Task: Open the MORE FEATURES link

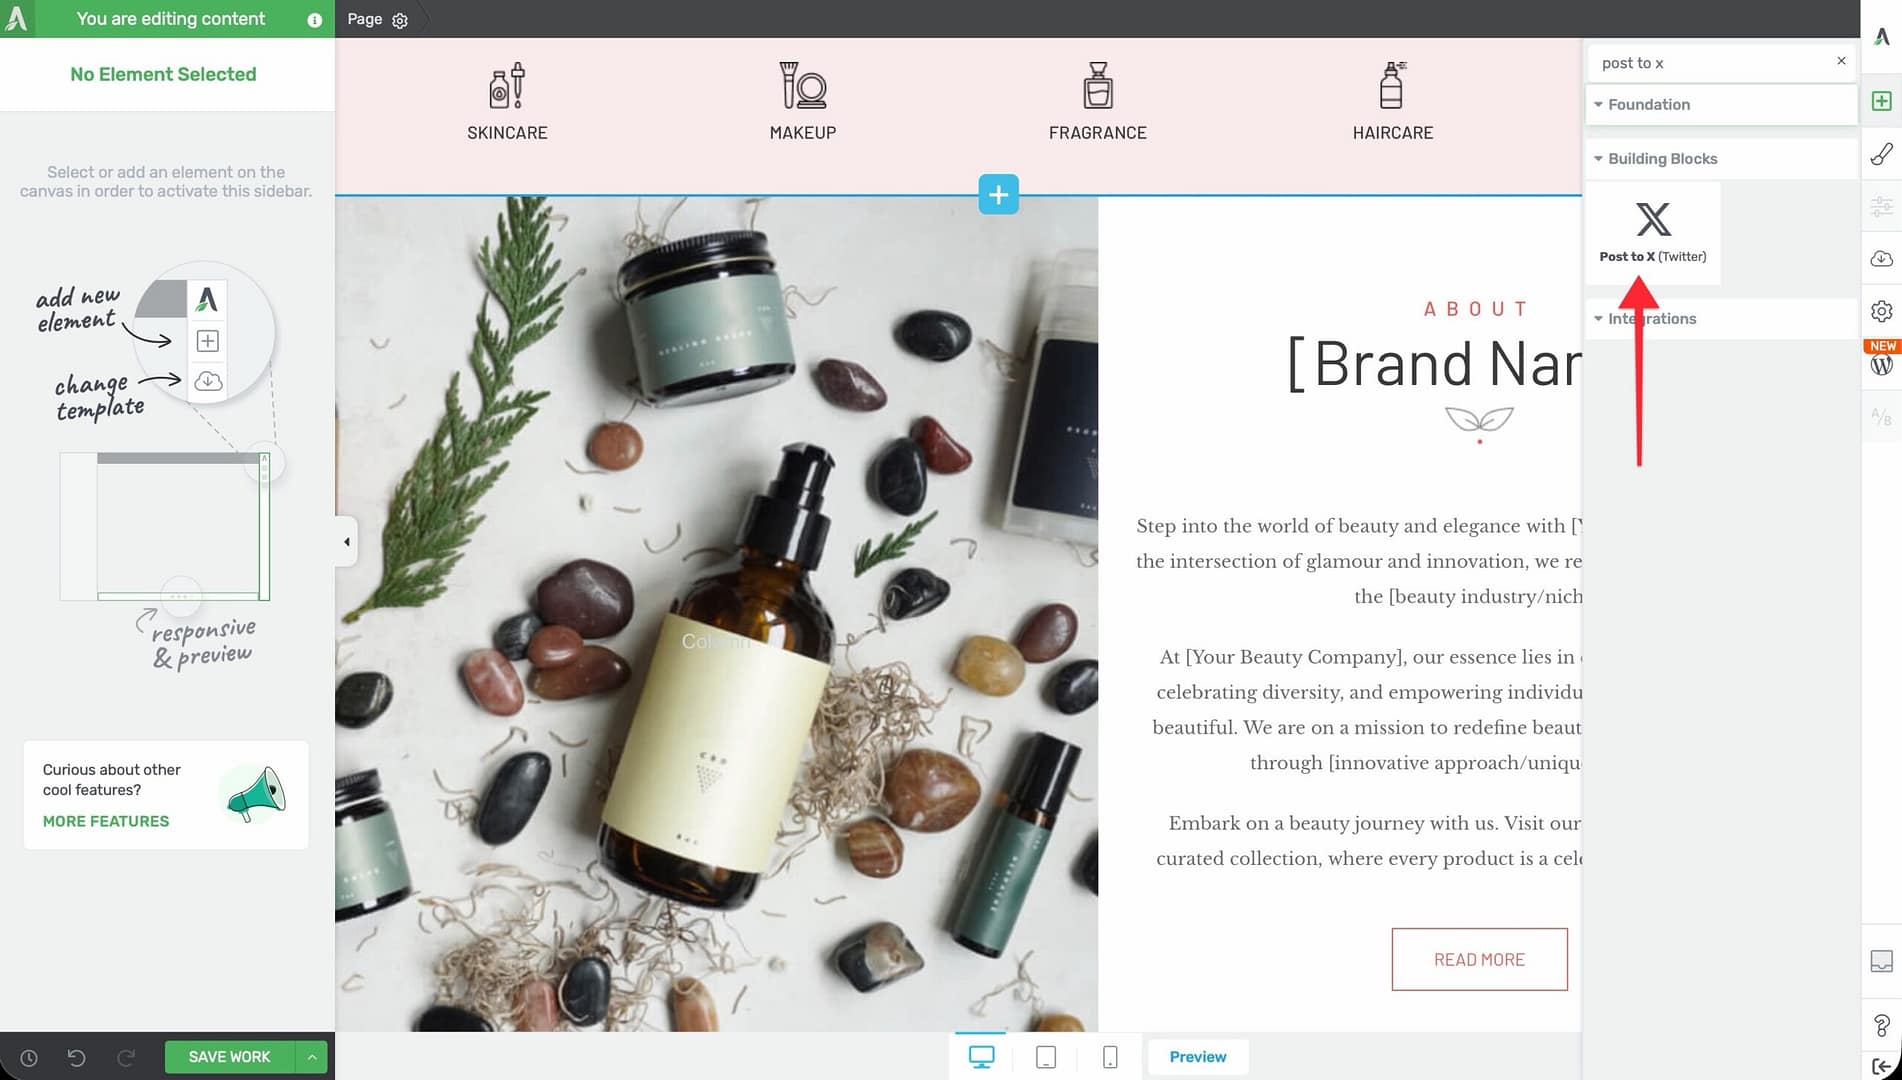Action: pyautogui.click(x=106, y=821)
